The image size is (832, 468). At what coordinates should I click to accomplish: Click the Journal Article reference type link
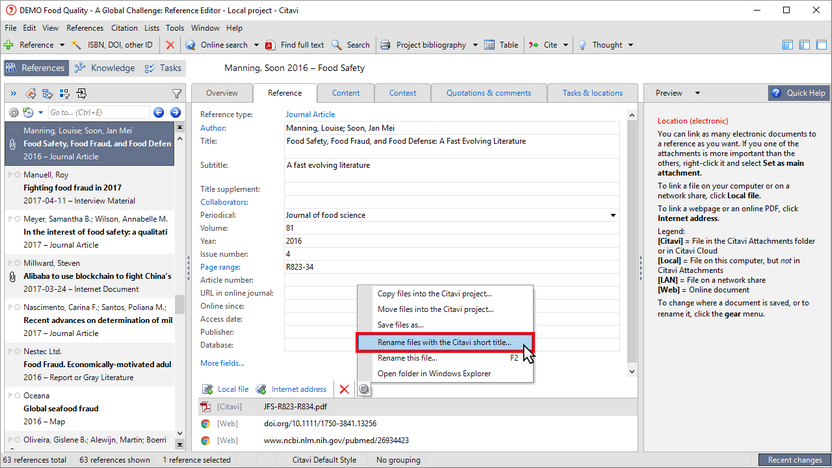[x=310, y=115]
